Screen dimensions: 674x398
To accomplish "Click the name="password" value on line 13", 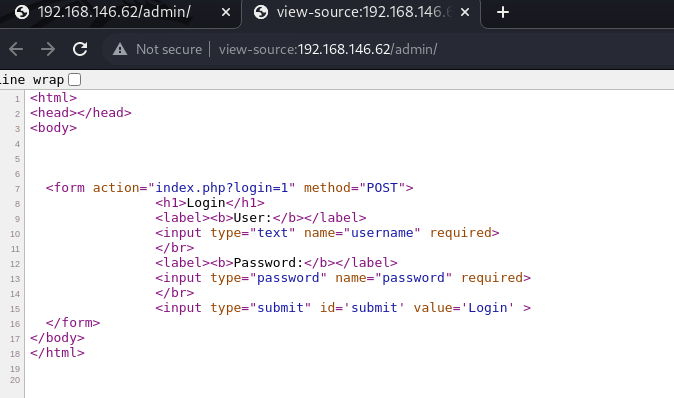I will tap(413, 278).
